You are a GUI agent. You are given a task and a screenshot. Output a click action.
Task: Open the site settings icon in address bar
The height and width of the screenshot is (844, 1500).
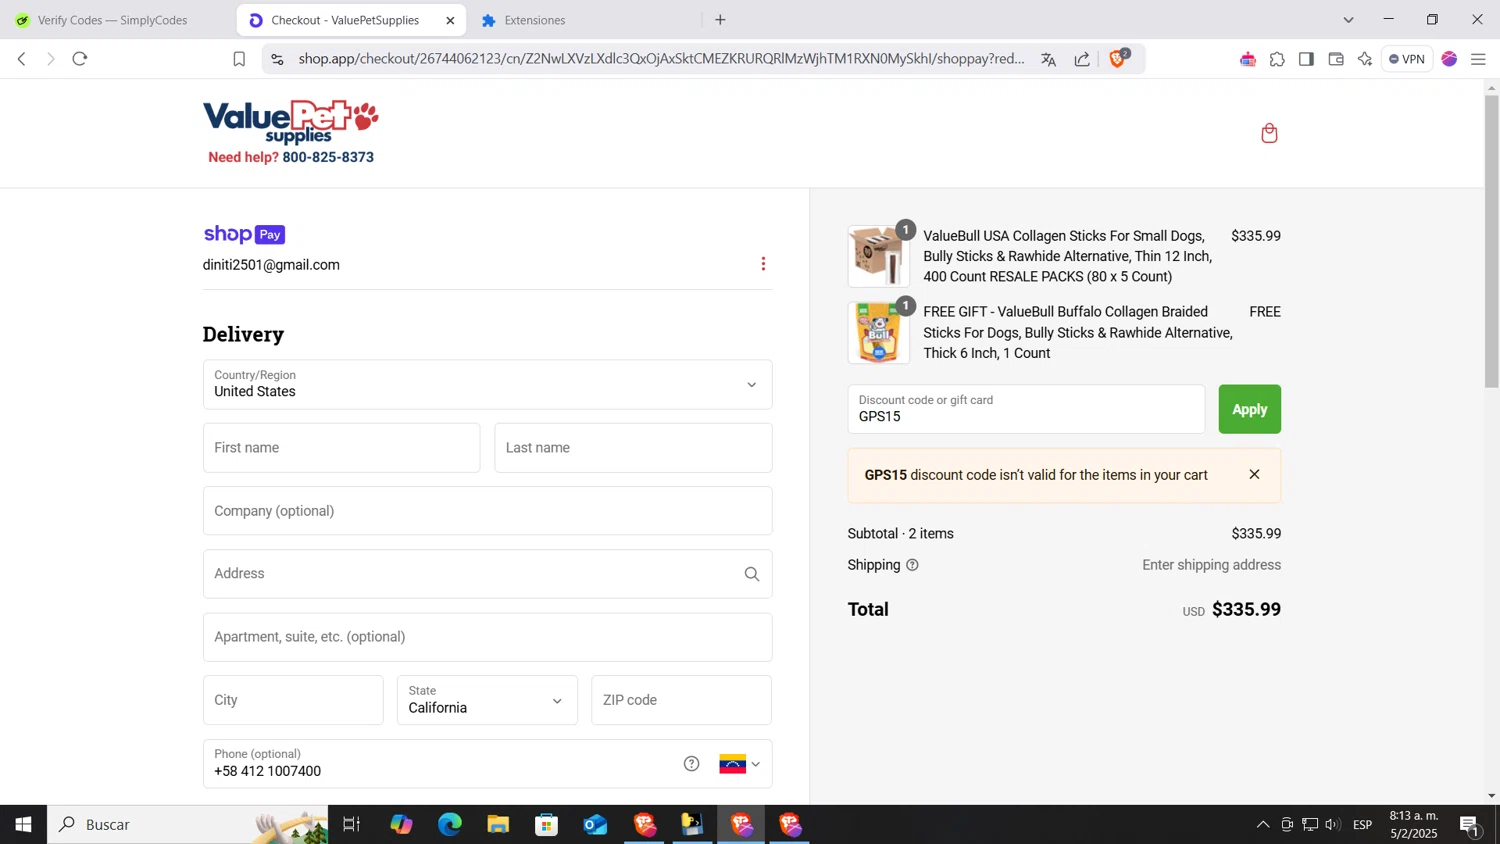278,59
